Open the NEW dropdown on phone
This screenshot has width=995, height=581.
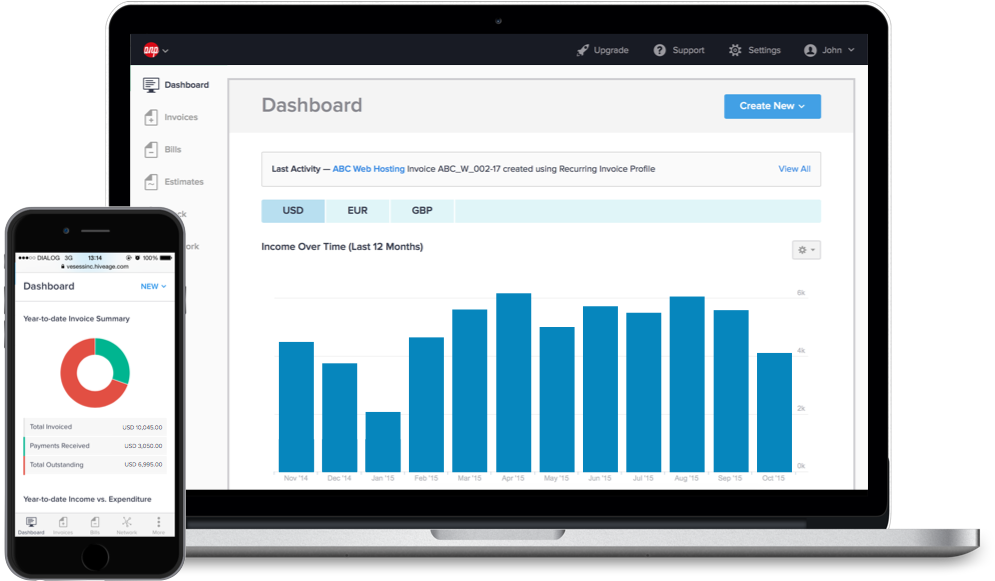(x=154, y=287)
